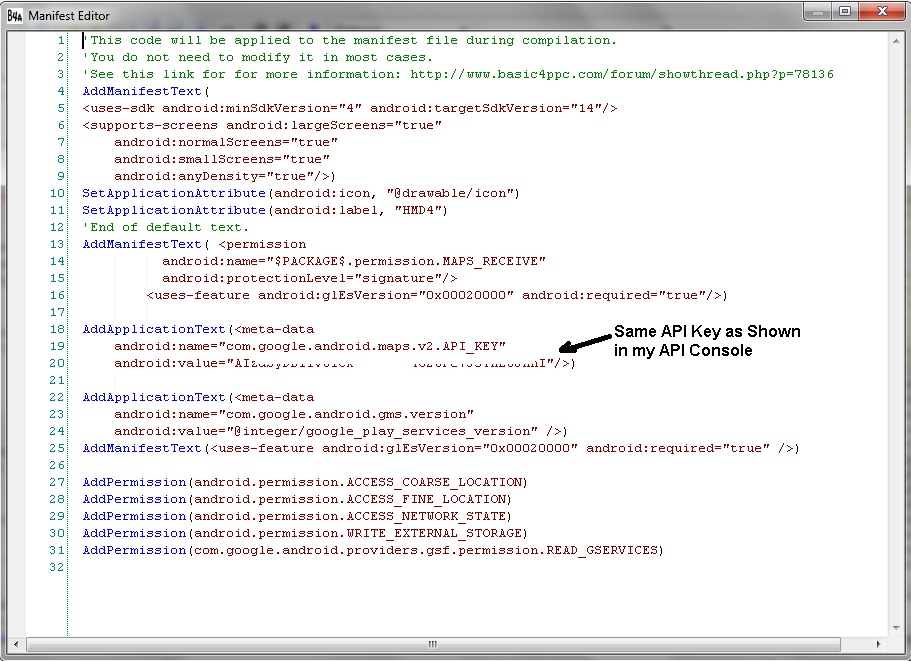Screen dimensions: 911x661
Task: Click AddPermission READ_GSERVICES line
Action: pyautogui.click(x=373, y=550)
